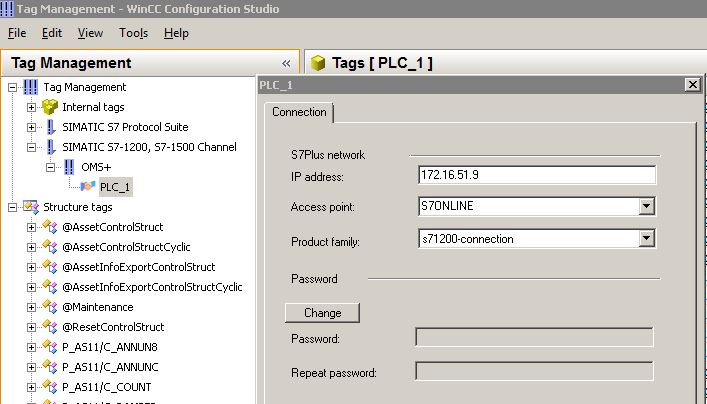Click the @ResetControlStruct structure icon
Image resolution: width=707 pixels, height=404 pixels.
[x=50, y=327]
